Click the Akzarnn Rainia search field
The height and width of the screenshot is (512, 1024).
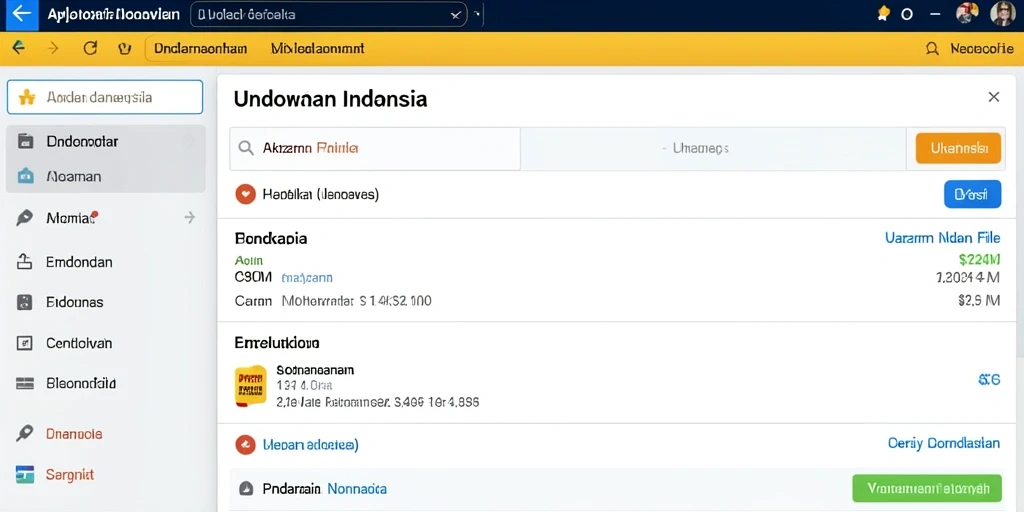375,148
